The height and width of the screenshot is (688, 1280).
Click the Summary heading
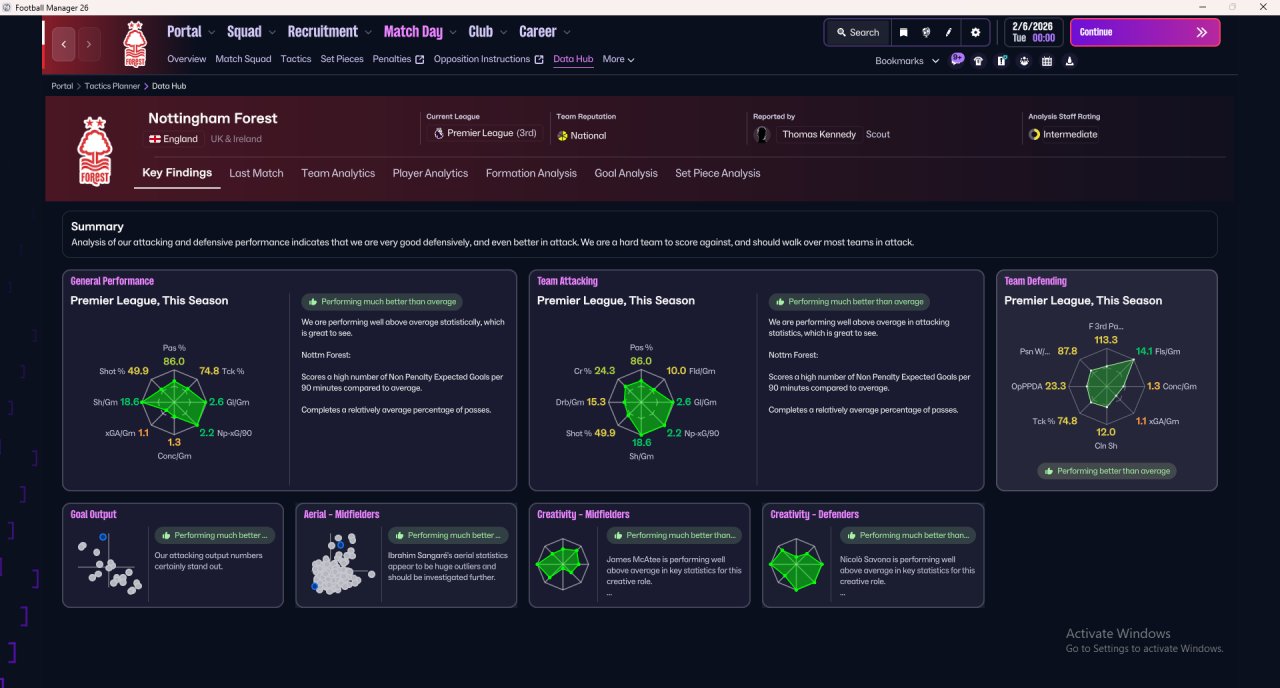(x=97, y=226)
